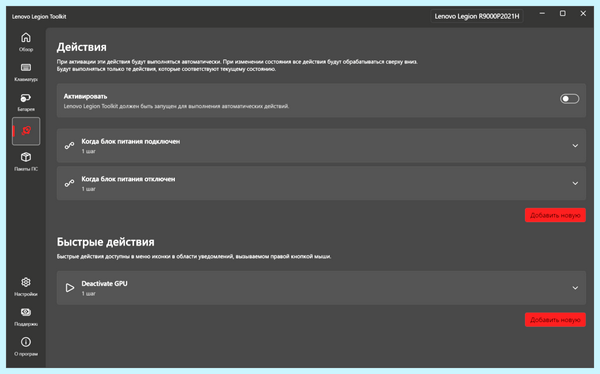Open the Клавиатура keyboard icon

pos(26,67)
